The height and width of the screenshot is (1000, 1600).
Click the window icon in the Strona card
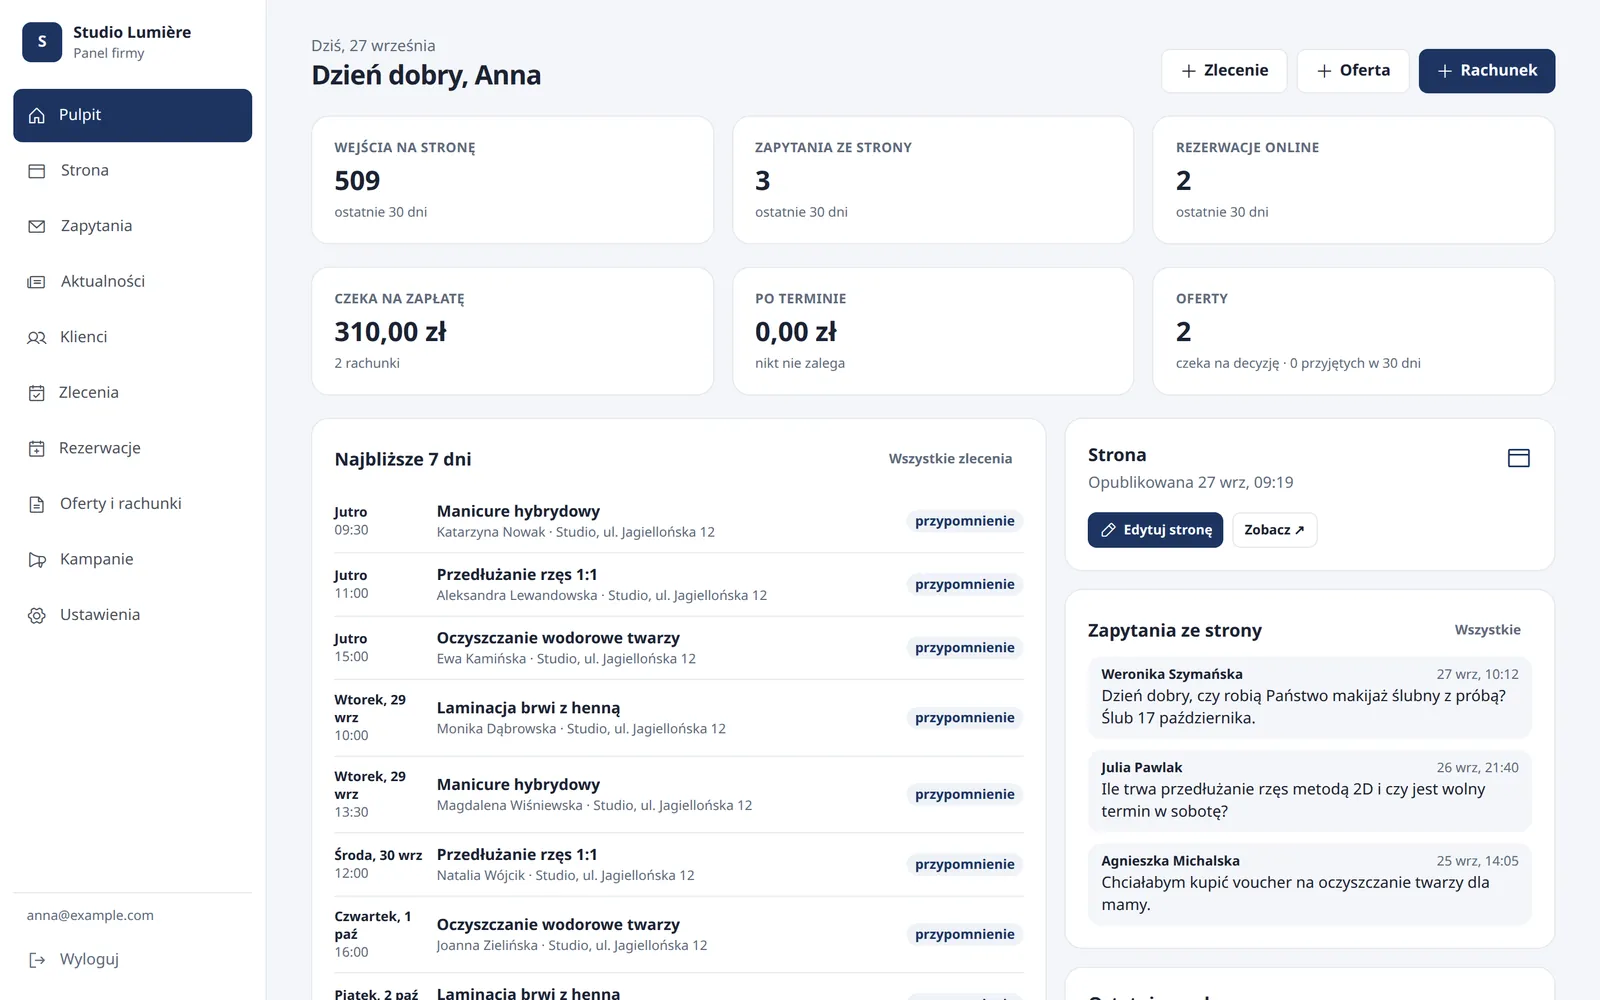point(1518,458)
